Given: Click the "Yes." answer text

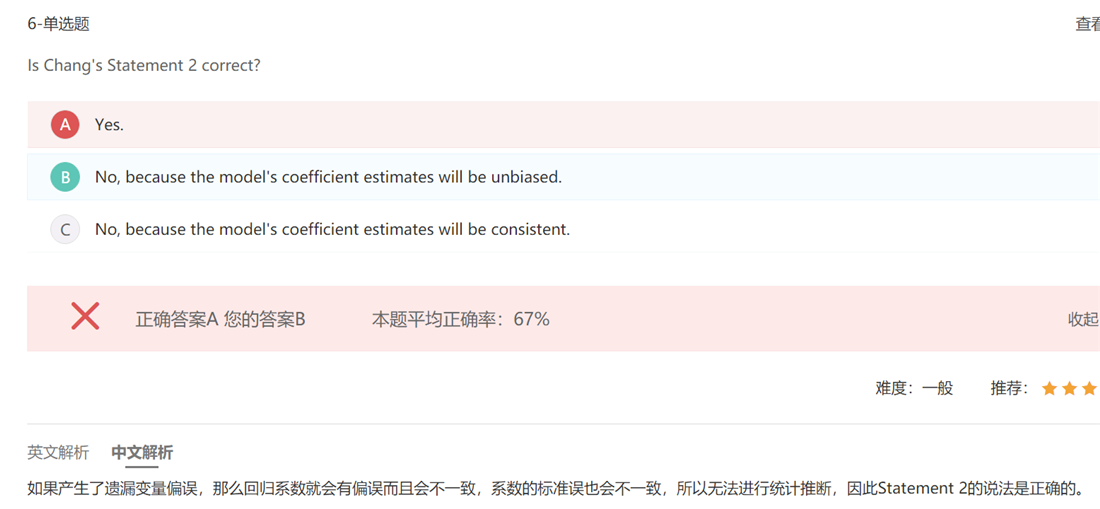Looking at the screenshot, I should pyautogui.click(x=109, y=125).
